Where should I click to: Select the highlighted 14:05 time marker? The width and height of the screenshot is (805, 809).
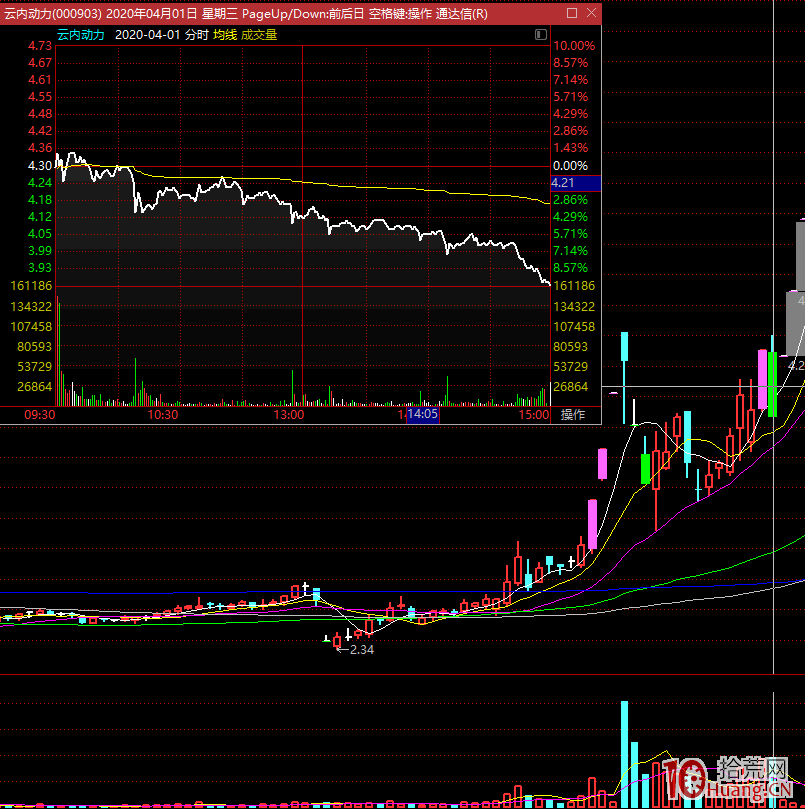tap(423, 414)
